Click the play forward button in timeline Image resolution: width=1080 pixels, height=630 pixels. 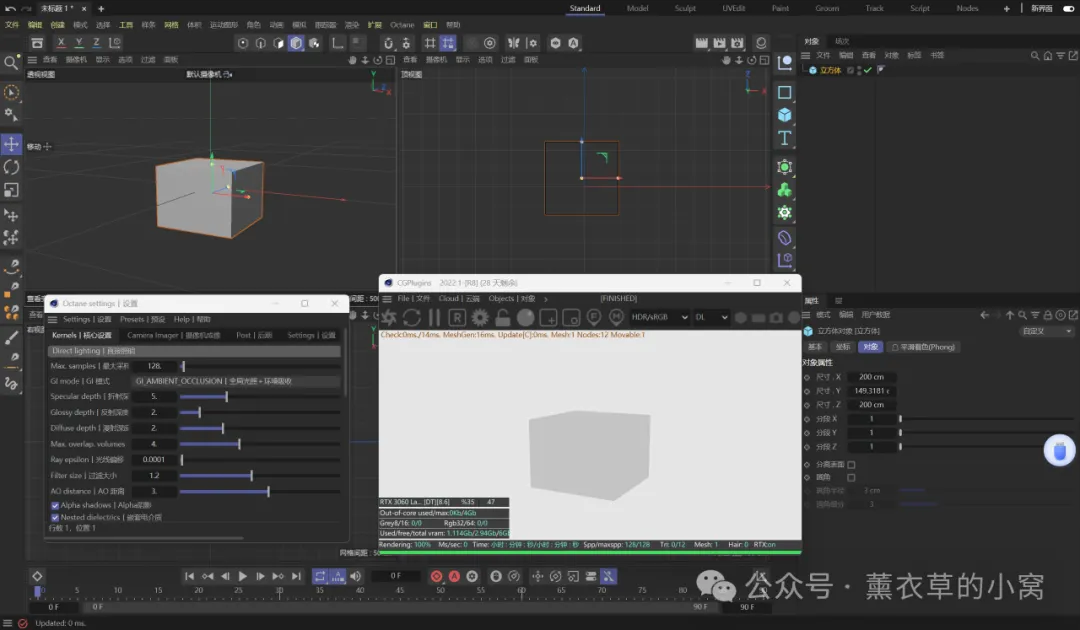[x=242, y=576]
